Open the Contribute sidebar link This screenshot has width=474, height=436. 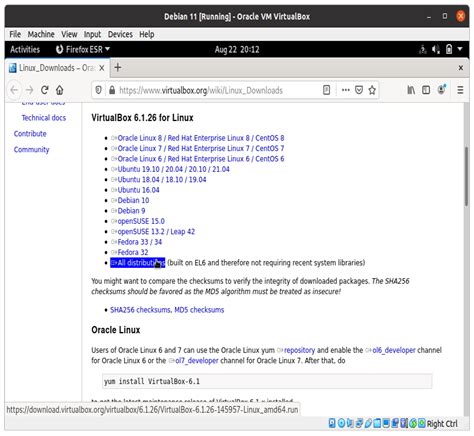[30, 134]
